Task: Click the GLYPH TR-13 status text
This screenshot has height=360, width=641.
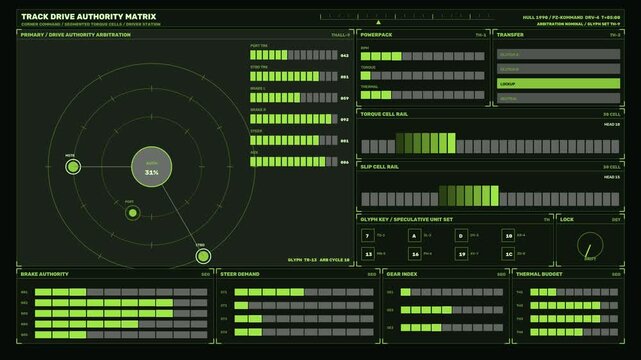Action: point(302,260)
